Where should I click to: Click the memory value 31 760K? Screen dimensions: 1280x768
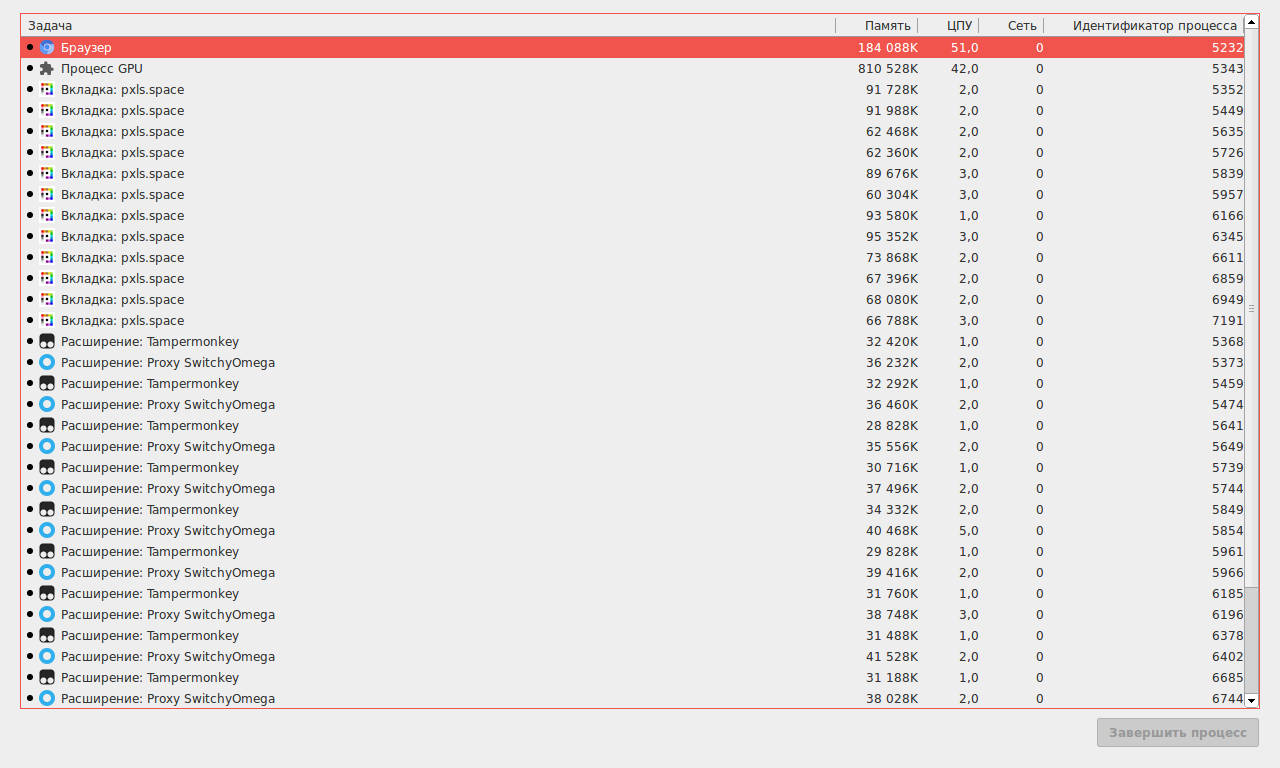[x=892, y=594]
